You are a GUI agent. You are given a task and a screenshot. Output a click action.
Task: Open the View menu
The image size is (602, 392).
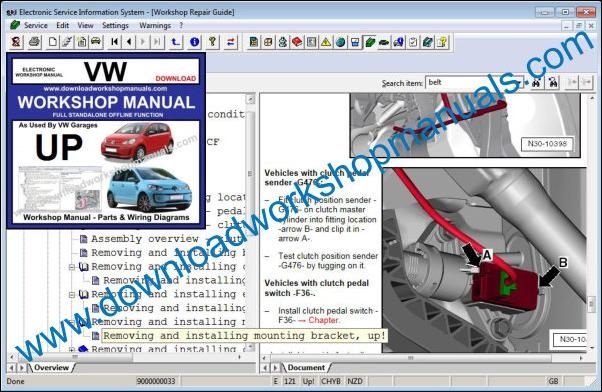[85, 25]
